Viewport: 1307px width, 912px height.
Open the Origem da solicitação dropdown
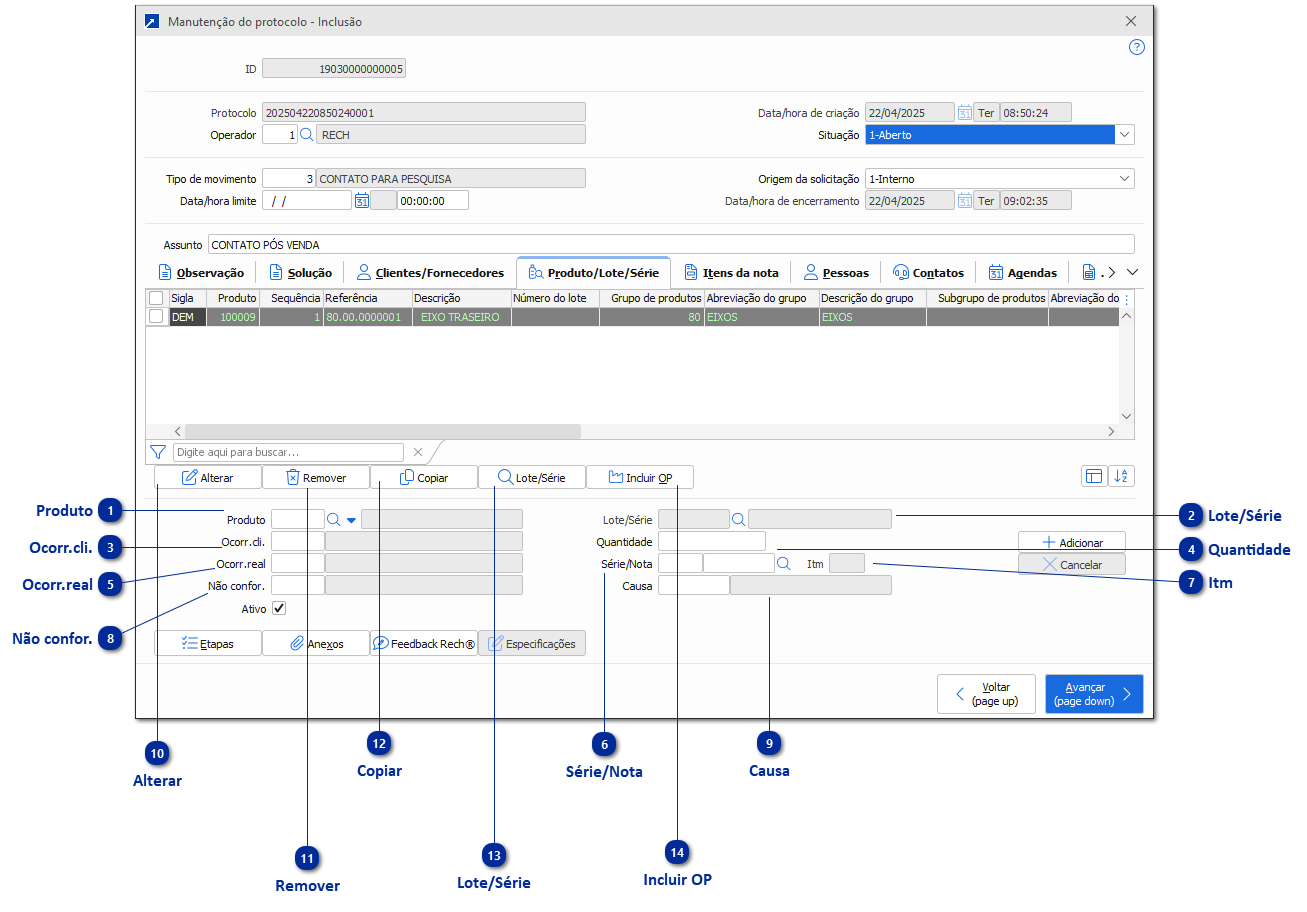tap(1125, 179)
